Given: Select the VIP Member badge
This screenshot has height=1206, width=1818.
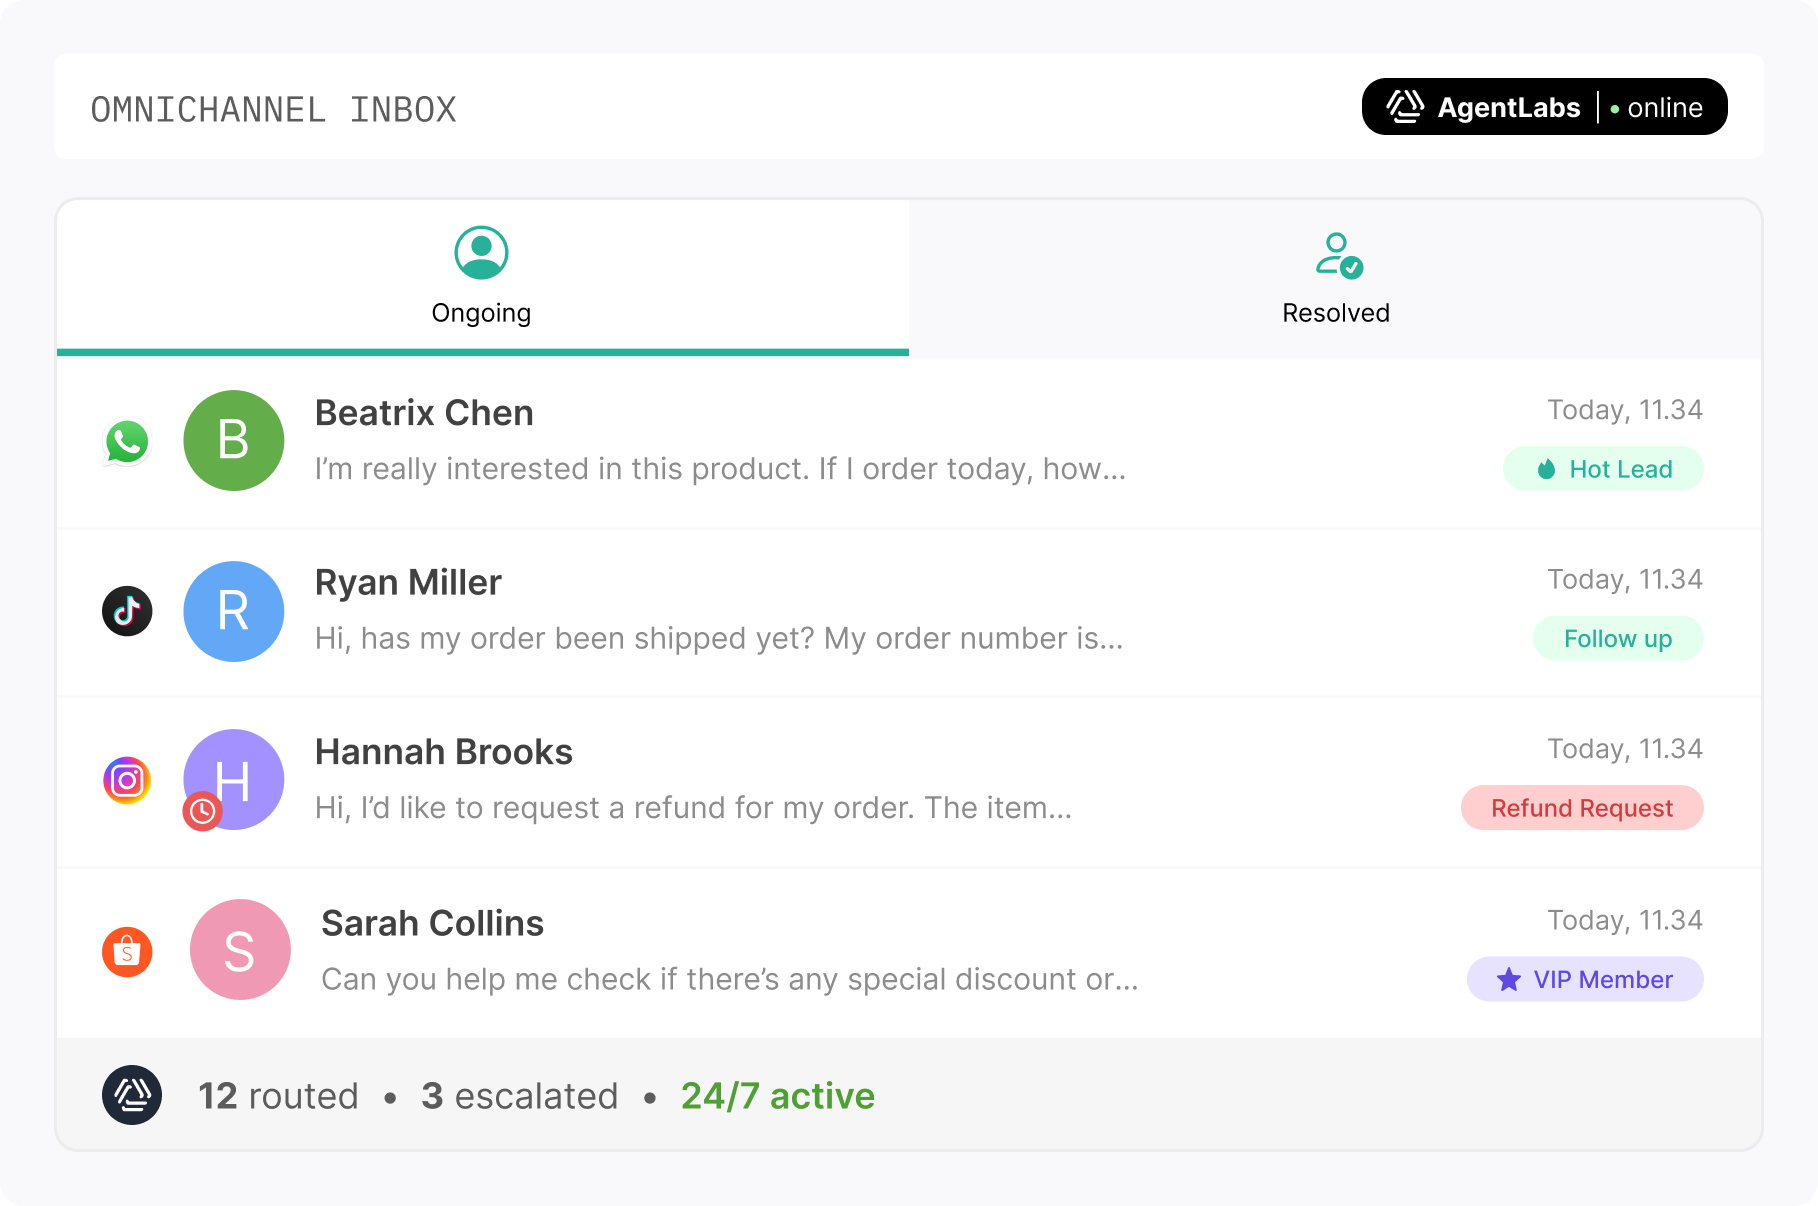Looking at the screenshot, I should [1585, 979].
